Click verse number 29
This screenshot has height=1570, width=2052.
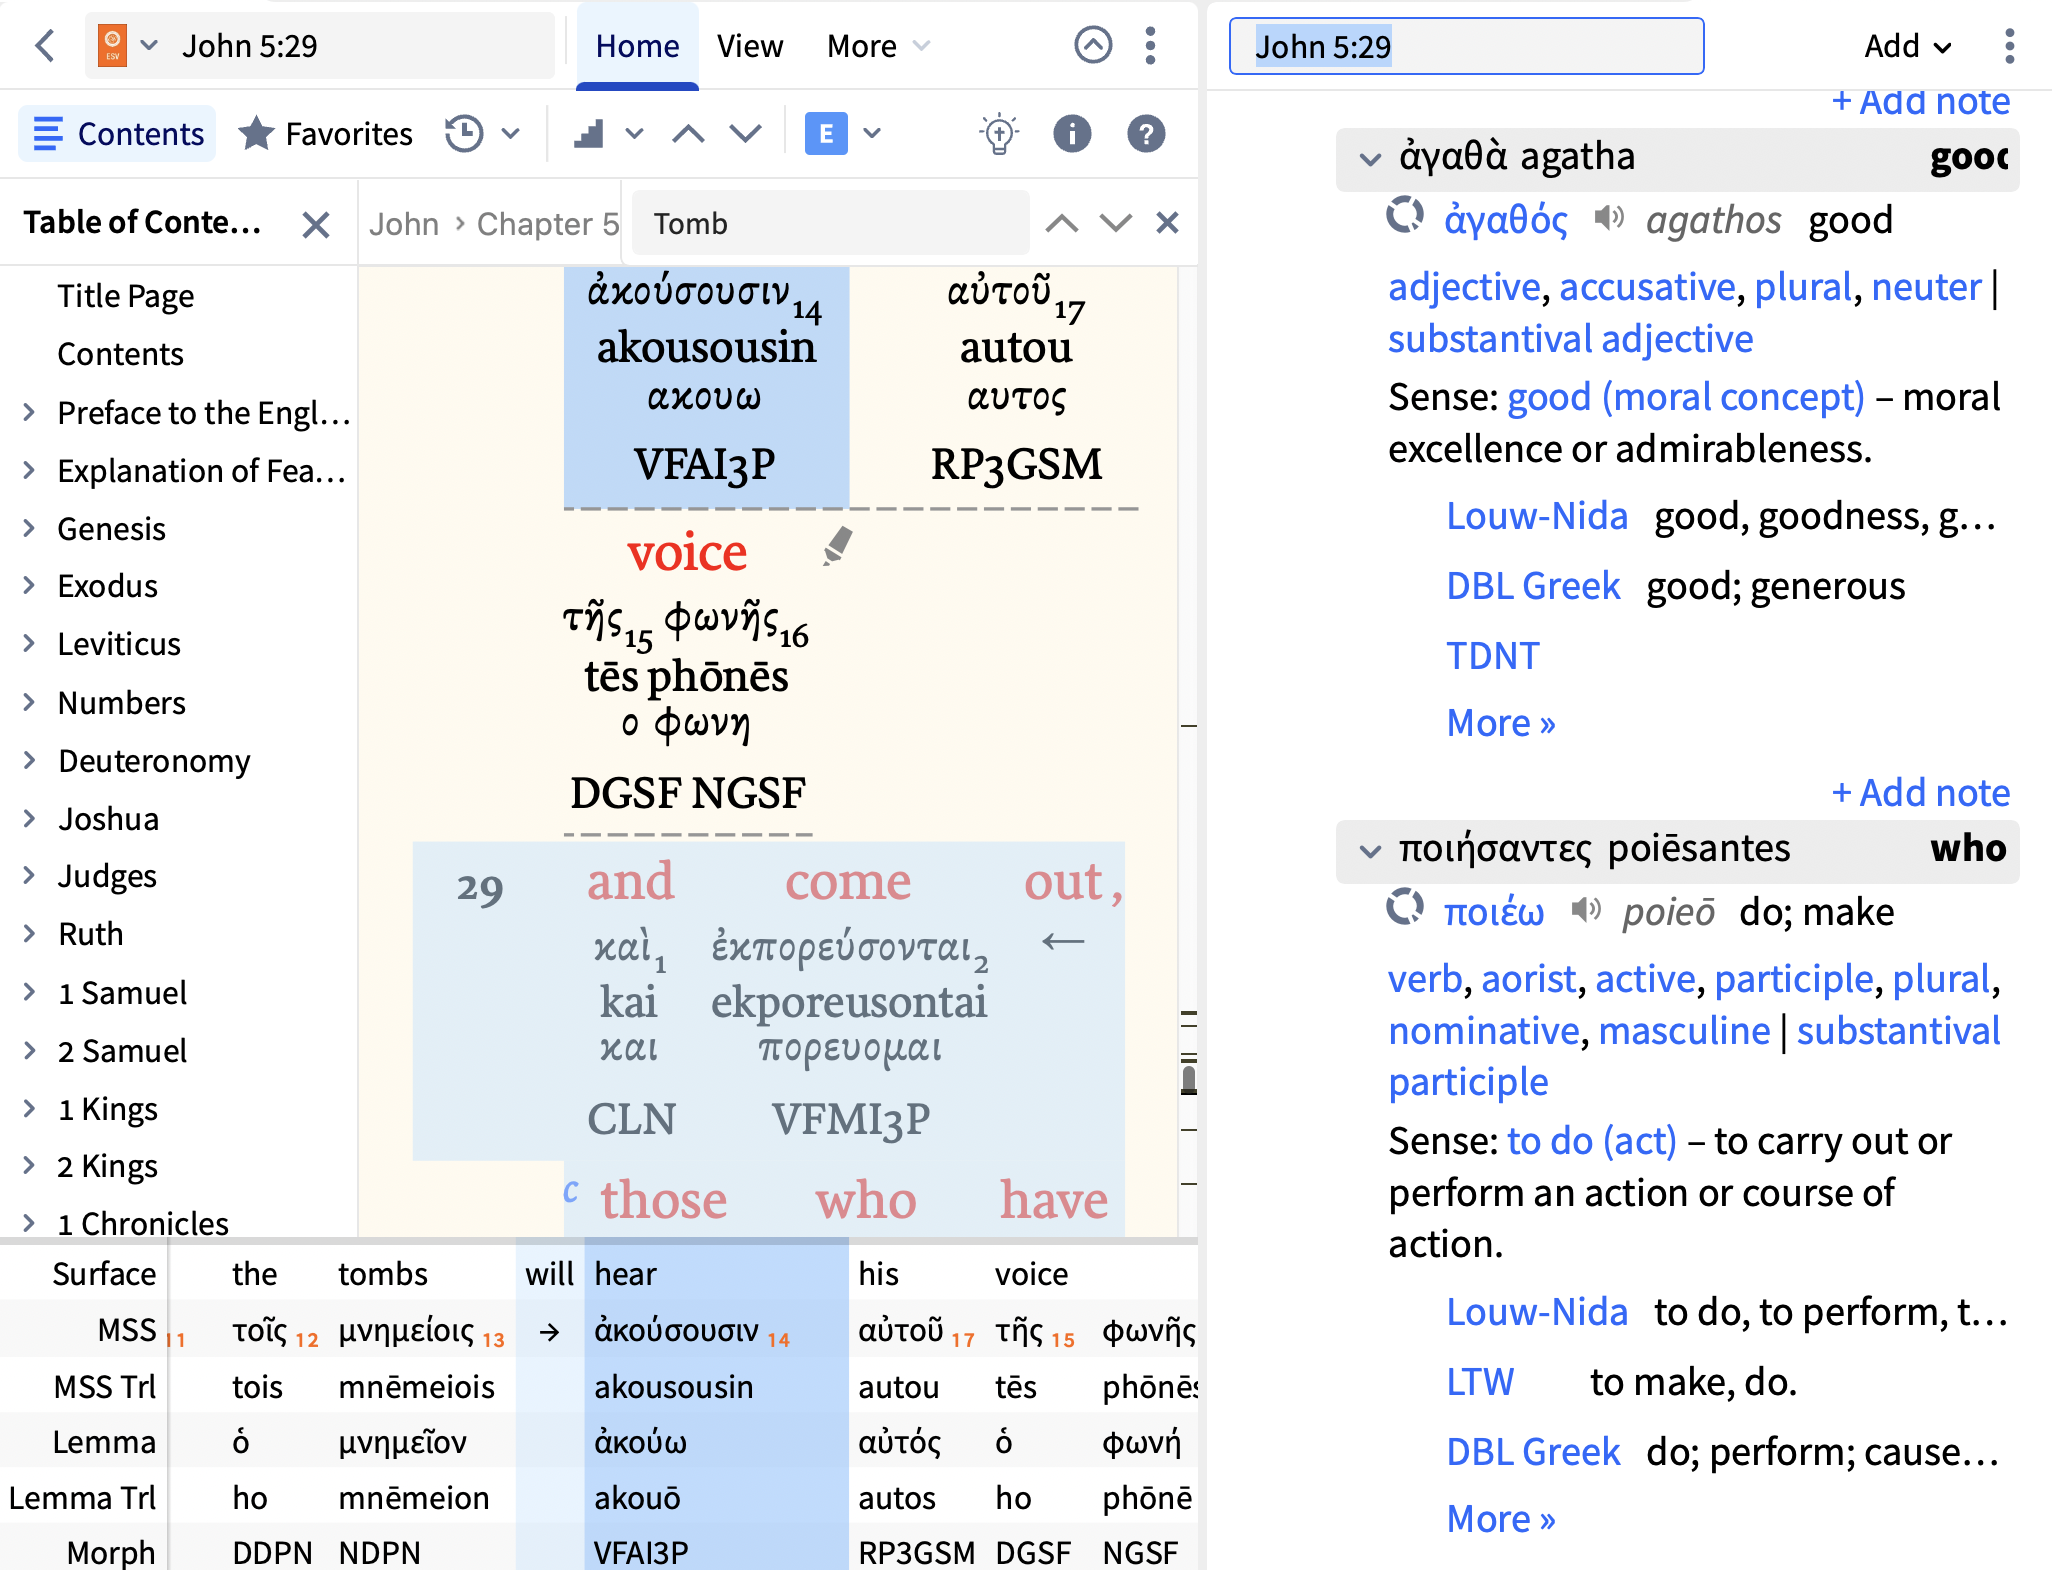click(480, 888)
